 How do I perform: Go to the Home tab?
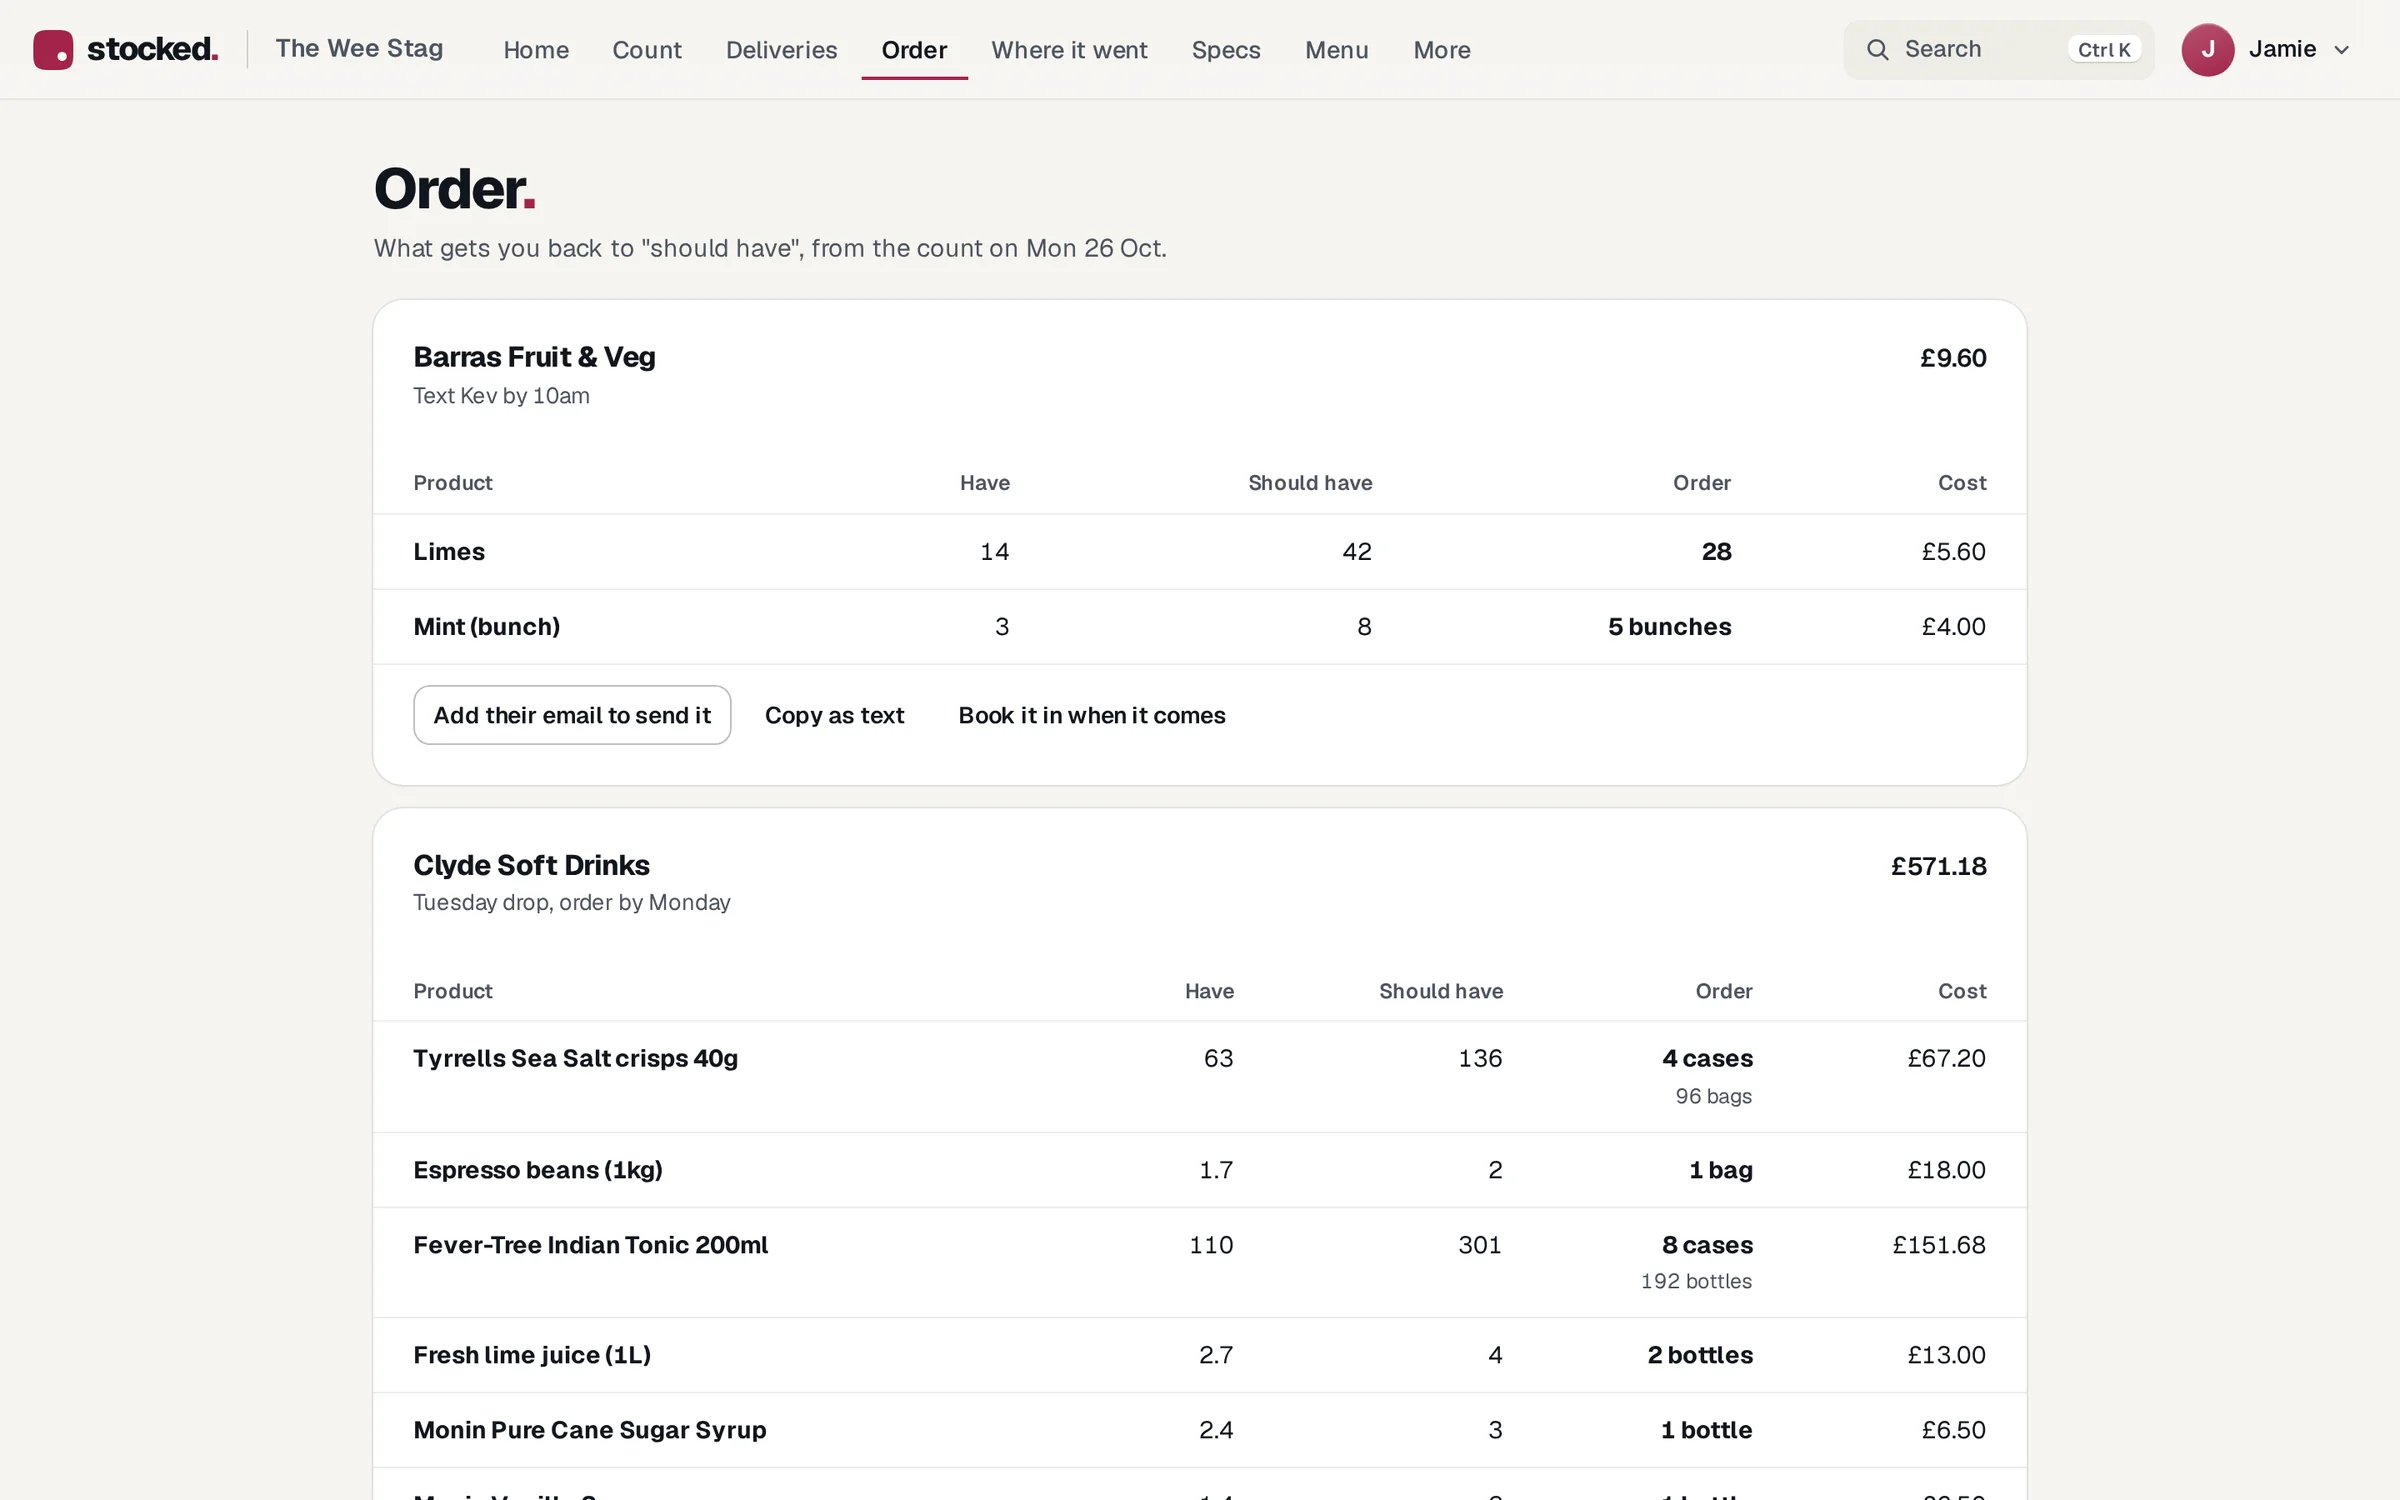[536, 49]
